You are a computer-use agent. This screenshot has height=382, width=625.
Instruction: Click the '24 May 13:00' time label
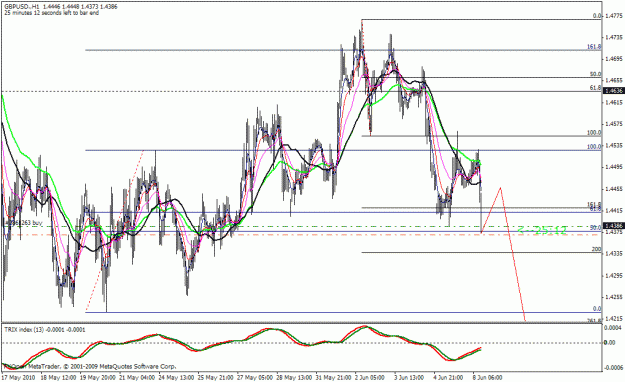tap(176, 377)
